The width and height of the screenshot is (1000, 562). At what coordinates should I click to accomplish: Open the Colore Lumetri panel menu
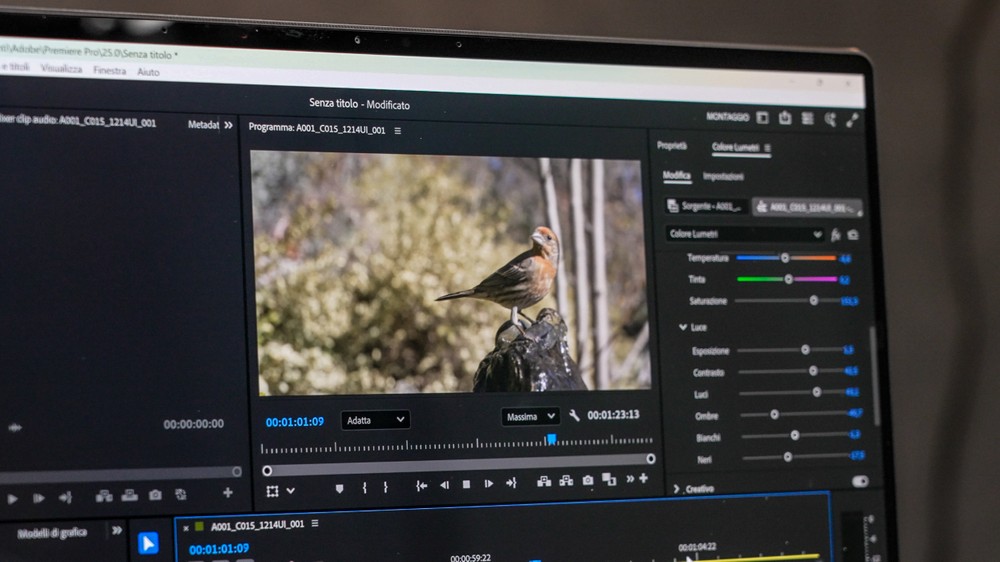click(767, 148)
